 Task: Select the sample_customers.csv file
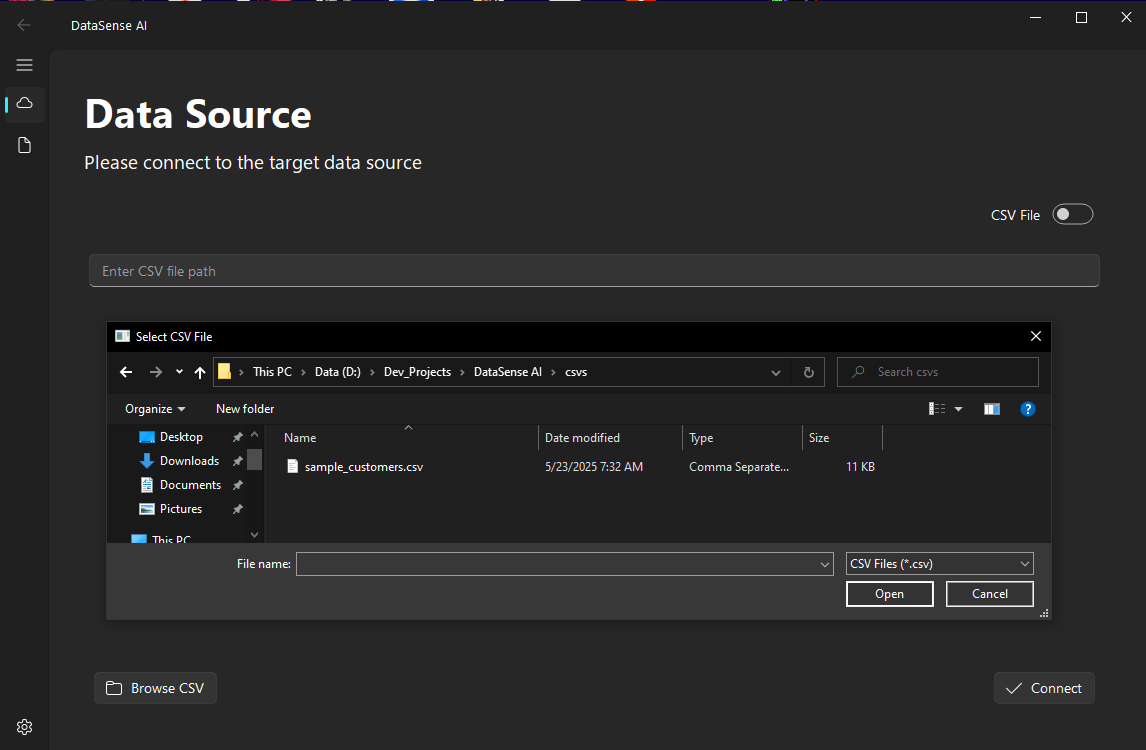click(363, 467)
